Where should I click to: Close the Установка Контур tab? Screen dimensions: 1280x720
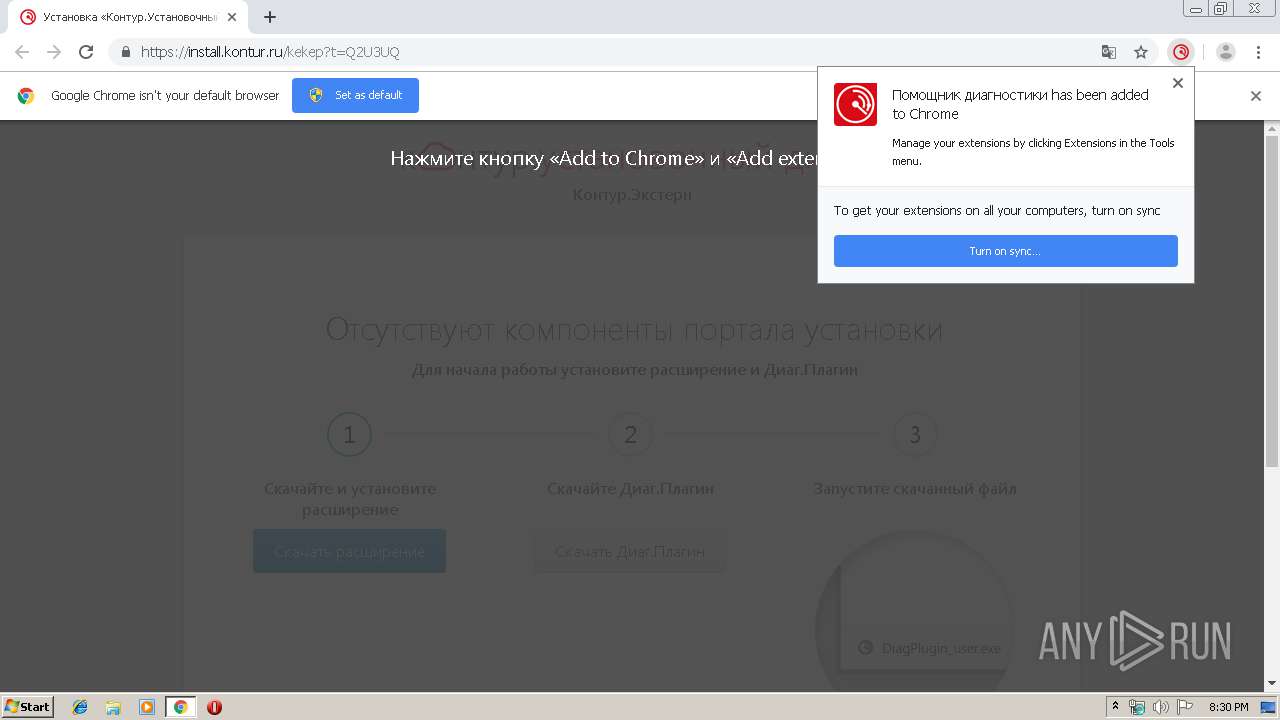tap(232, 17)
